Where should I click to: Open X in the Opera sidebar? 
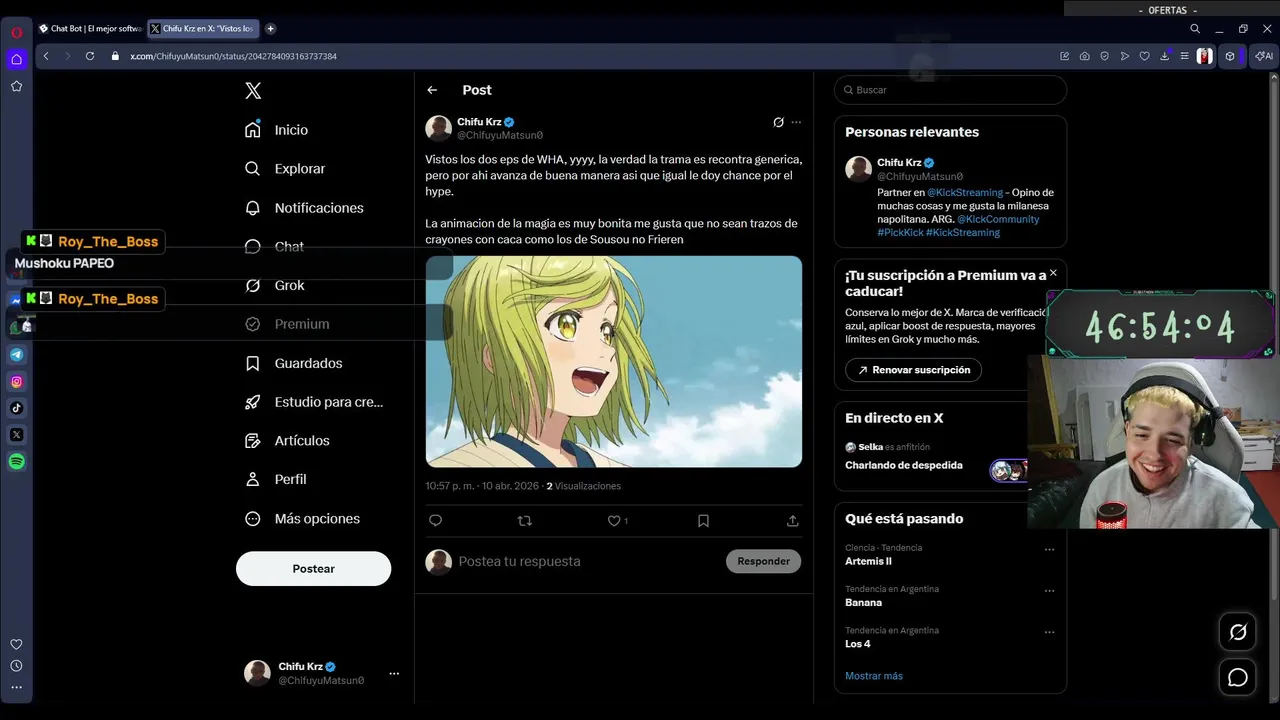tap(16, 435)
